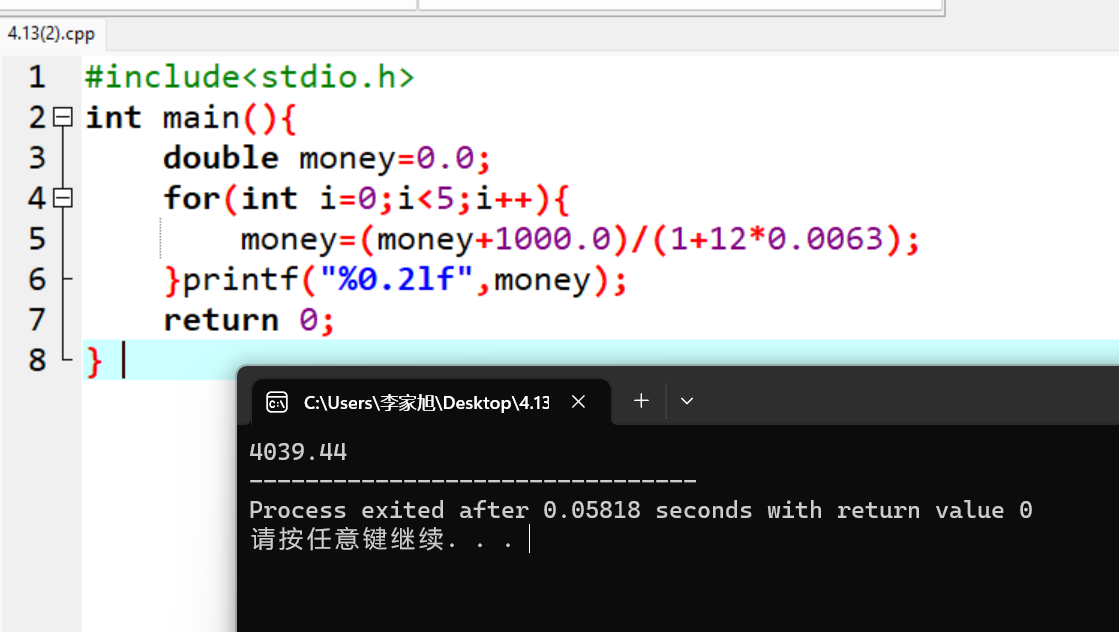Open terminal profile dropdown chevron

(687, 401)
